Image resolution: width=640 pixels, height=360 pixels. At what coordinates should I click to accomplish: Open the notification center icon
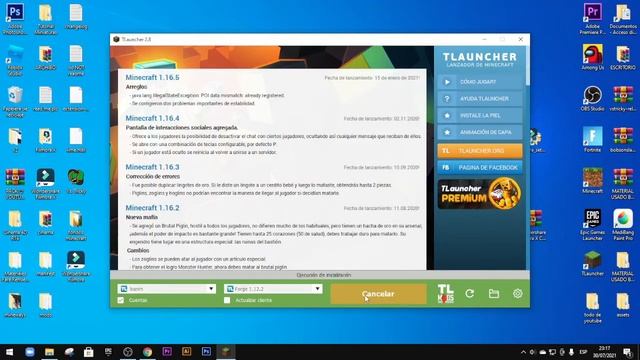pyautogui.click(x=628, y=352)
